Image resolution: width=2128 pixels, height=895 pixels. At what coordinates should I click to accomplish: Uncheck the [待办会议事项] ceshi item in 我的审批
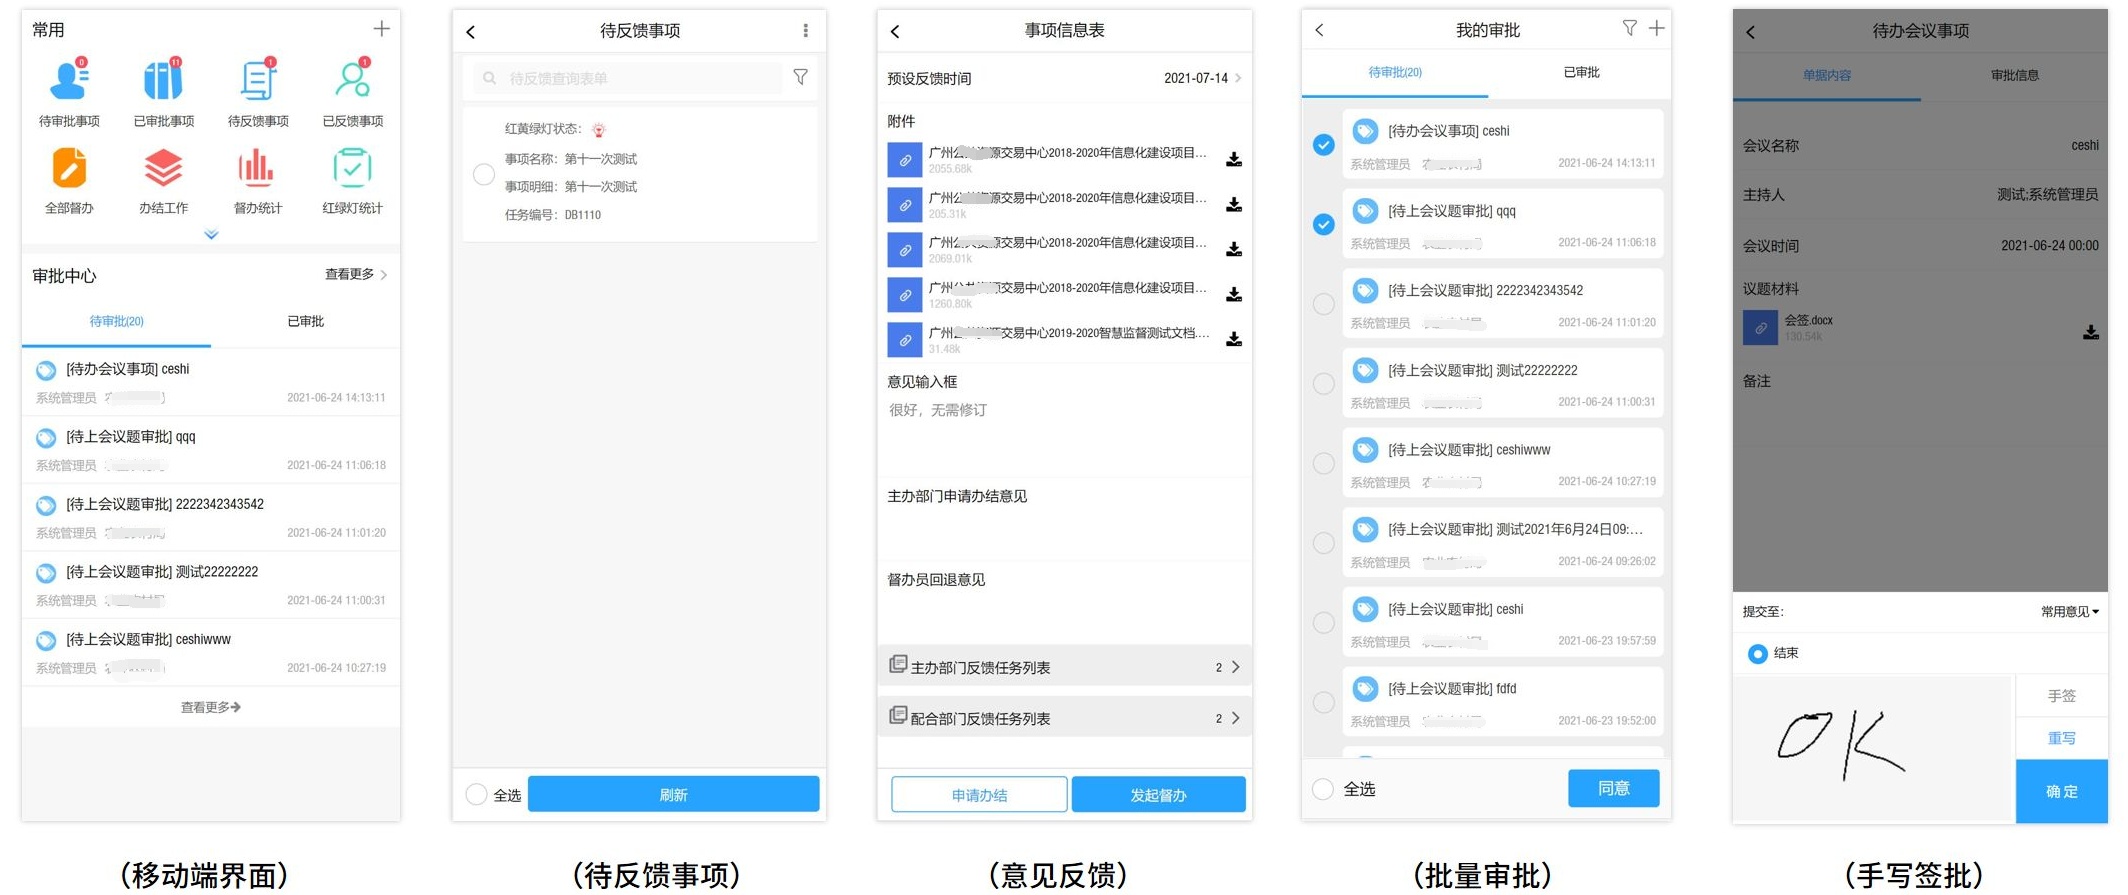click(x=1323, y=145)
